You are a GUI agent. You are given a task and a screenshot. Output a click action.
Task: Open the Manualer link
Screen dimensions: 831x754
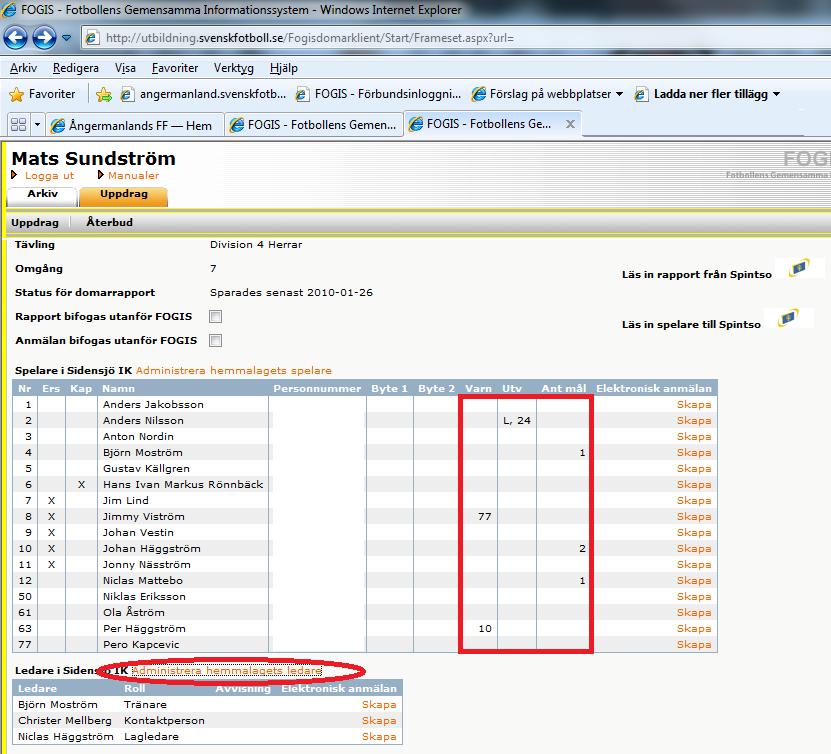pyautogui.click(x=133, y=175)
